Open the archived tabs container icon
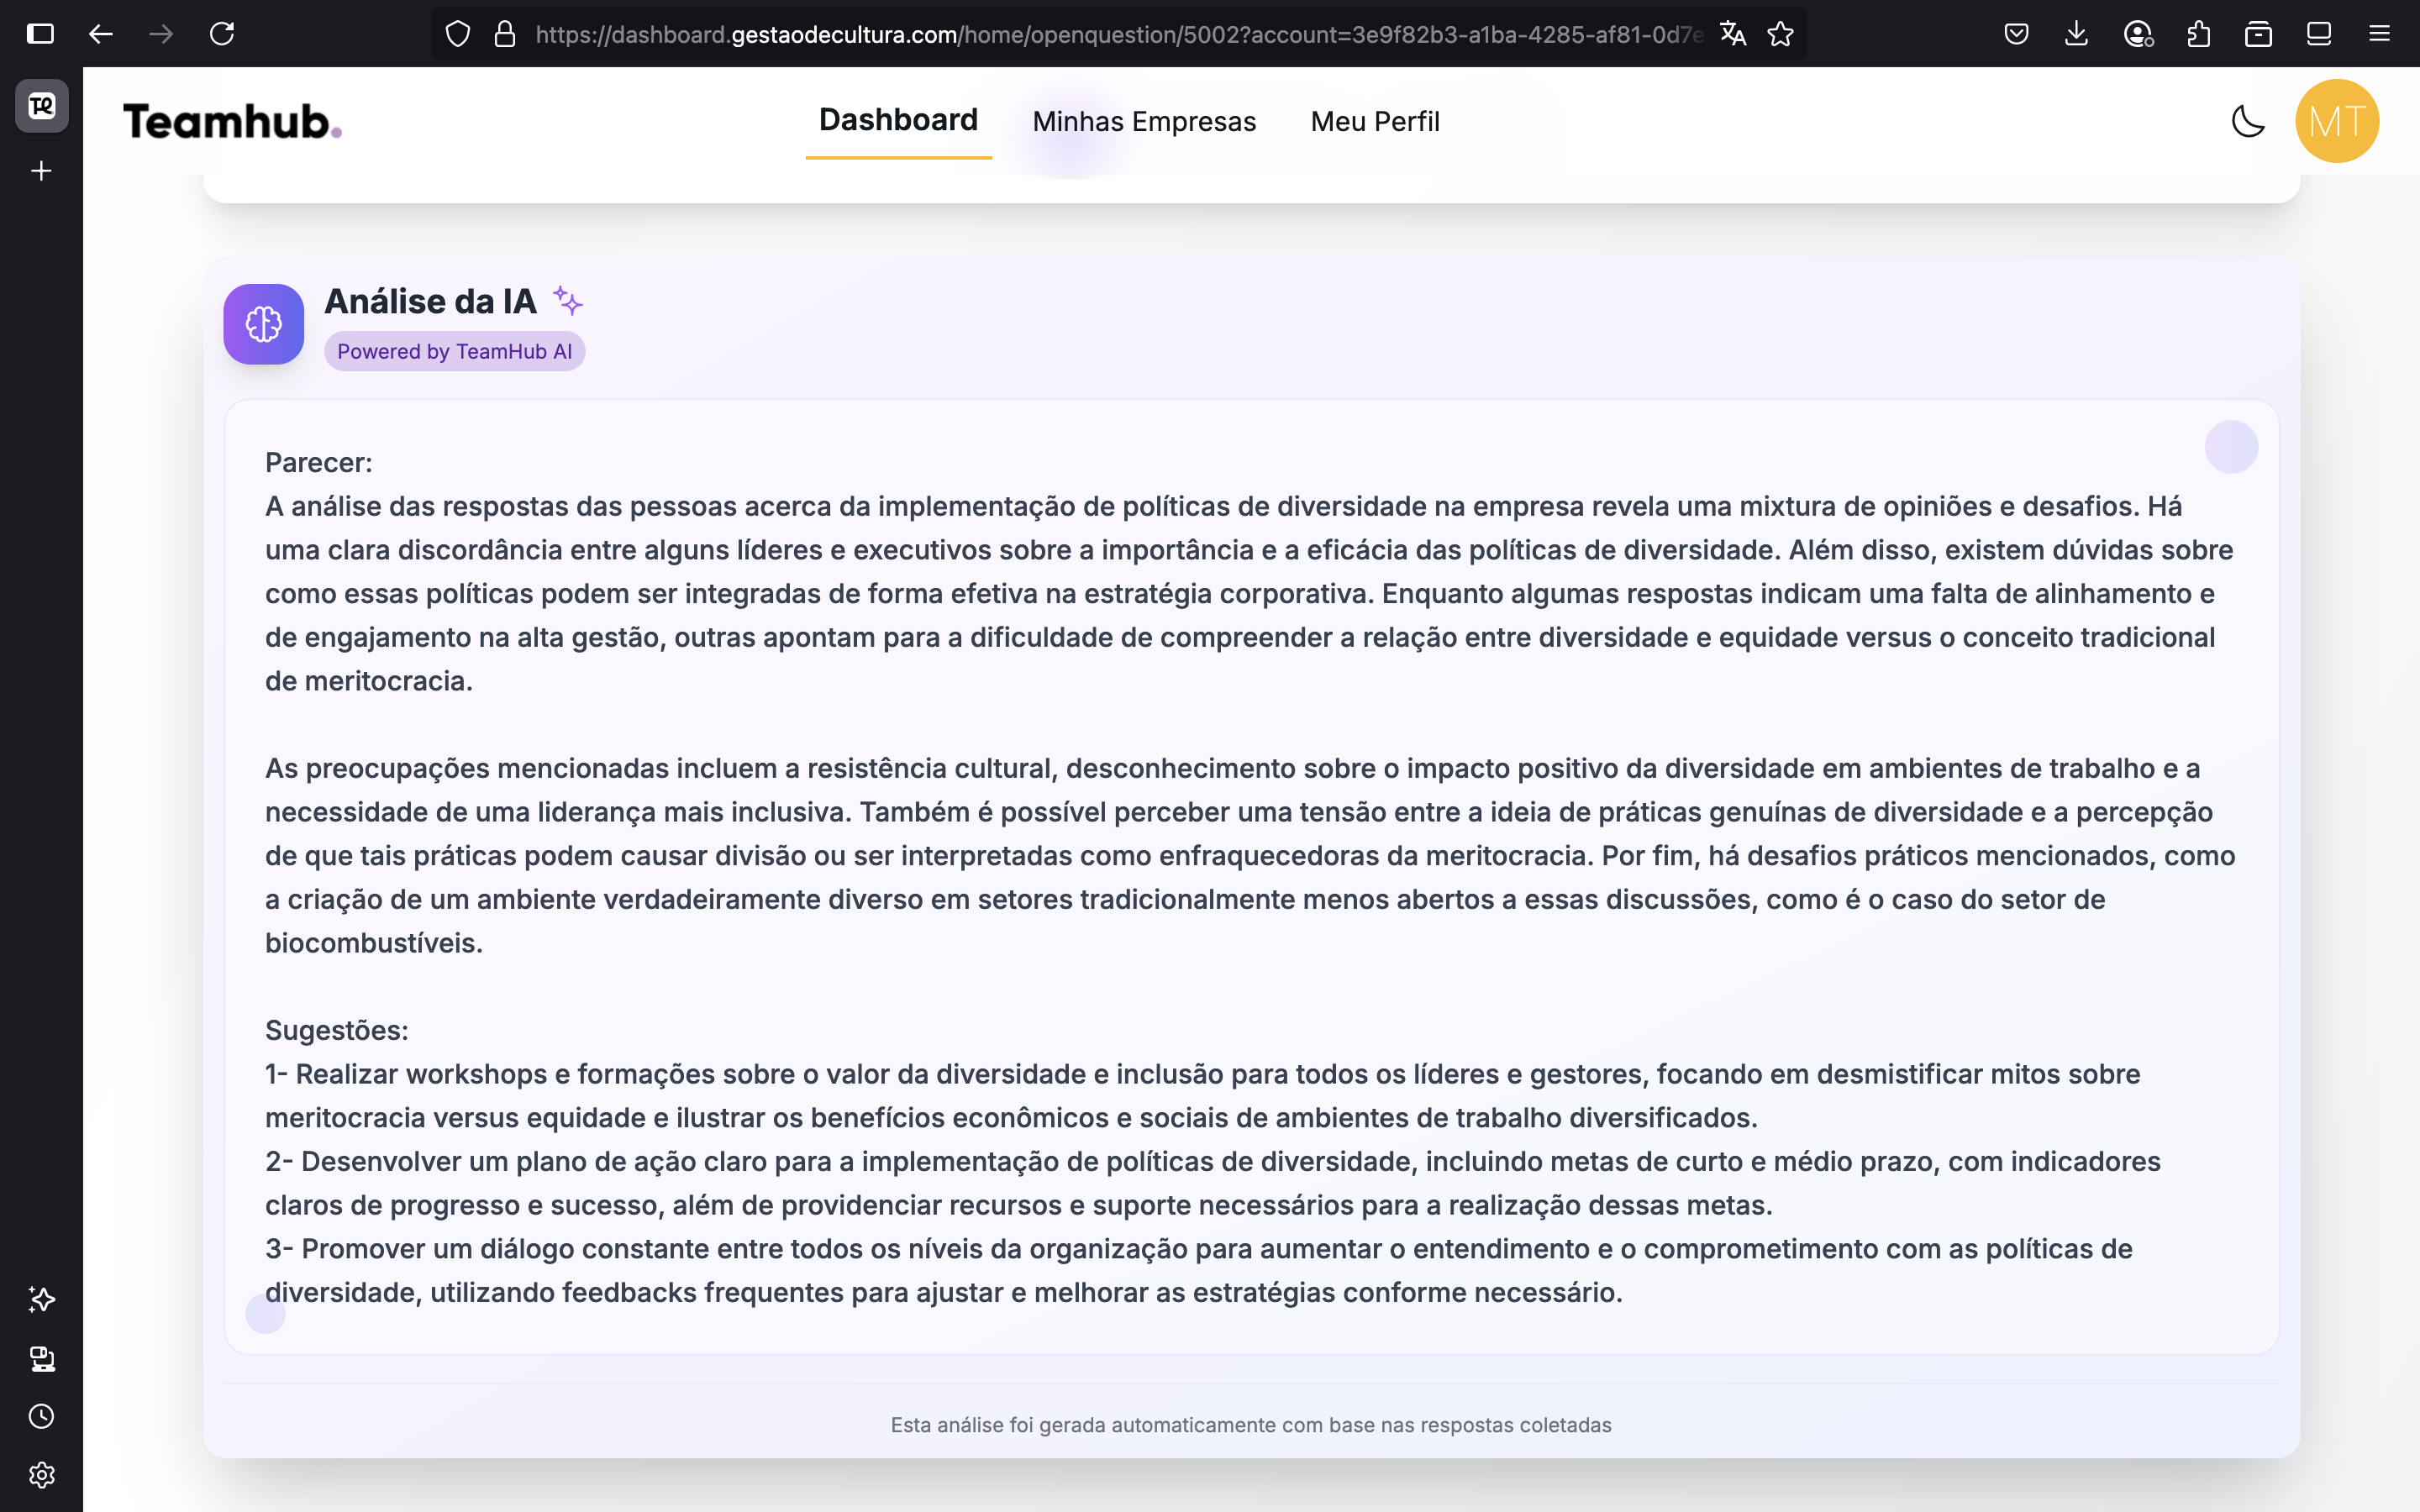This screenshot has height=1512, width=2420. [x=2258, y=33]
